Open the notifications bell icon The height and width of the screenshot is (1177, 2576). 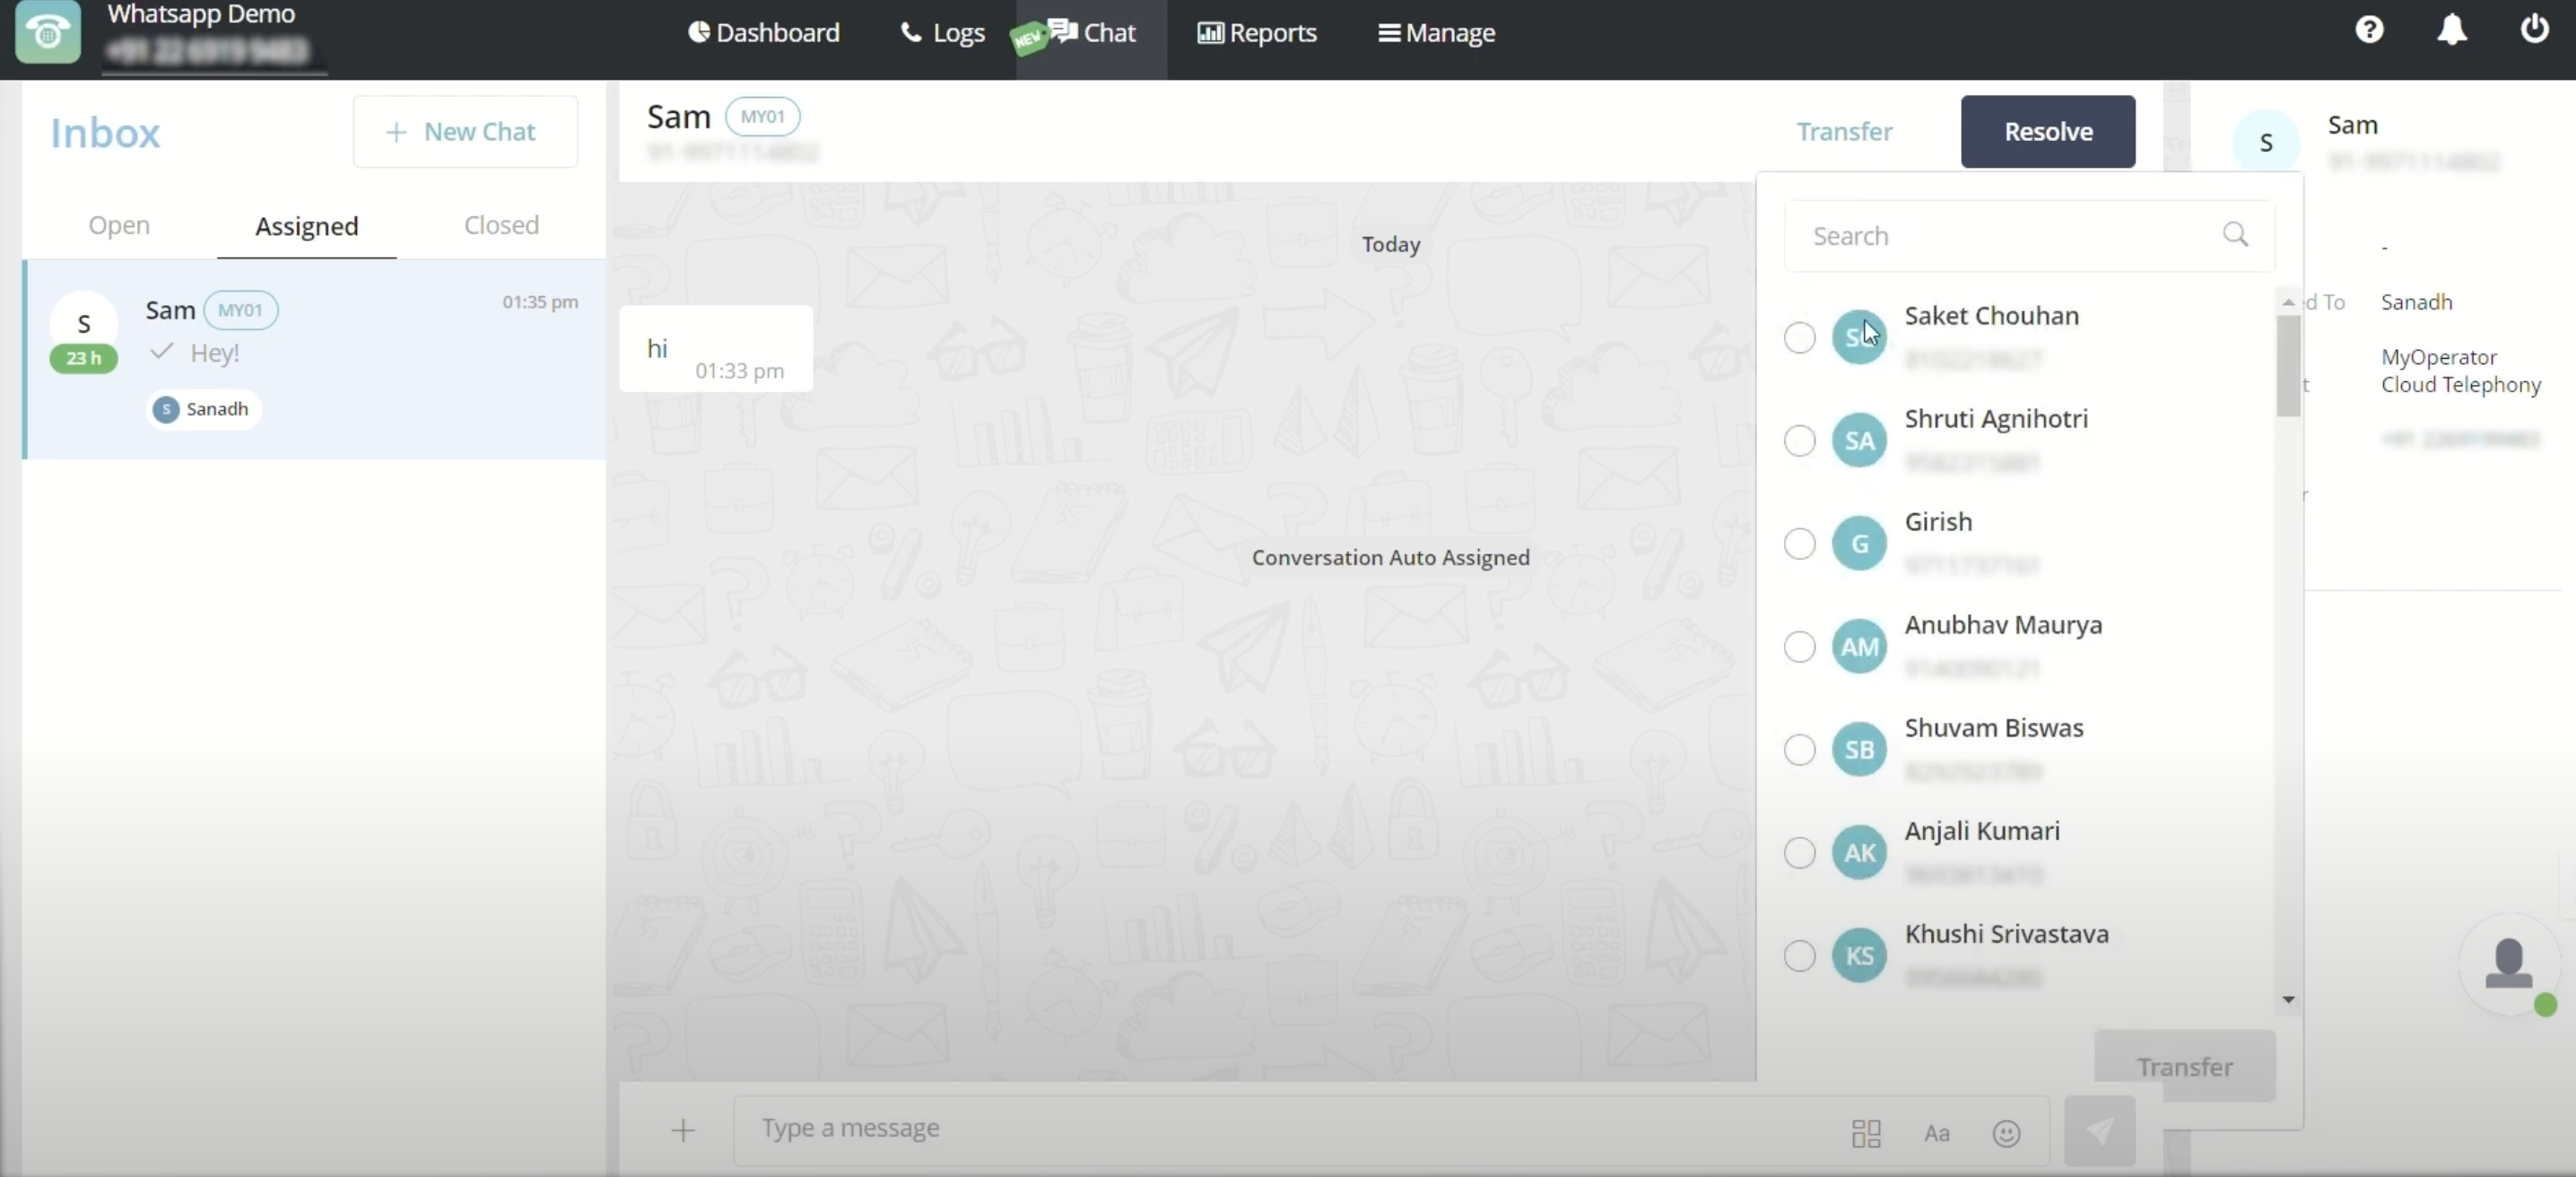tap(2452, 29)
